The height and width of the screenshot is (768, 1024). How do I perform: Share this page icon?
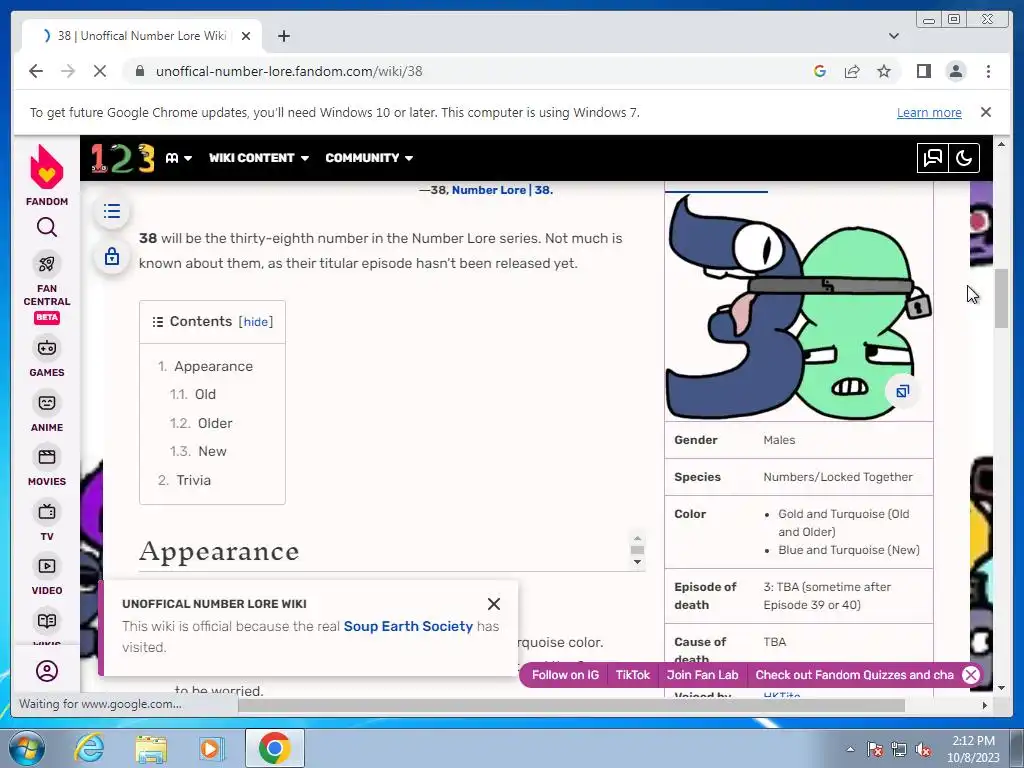pos(852,71)
